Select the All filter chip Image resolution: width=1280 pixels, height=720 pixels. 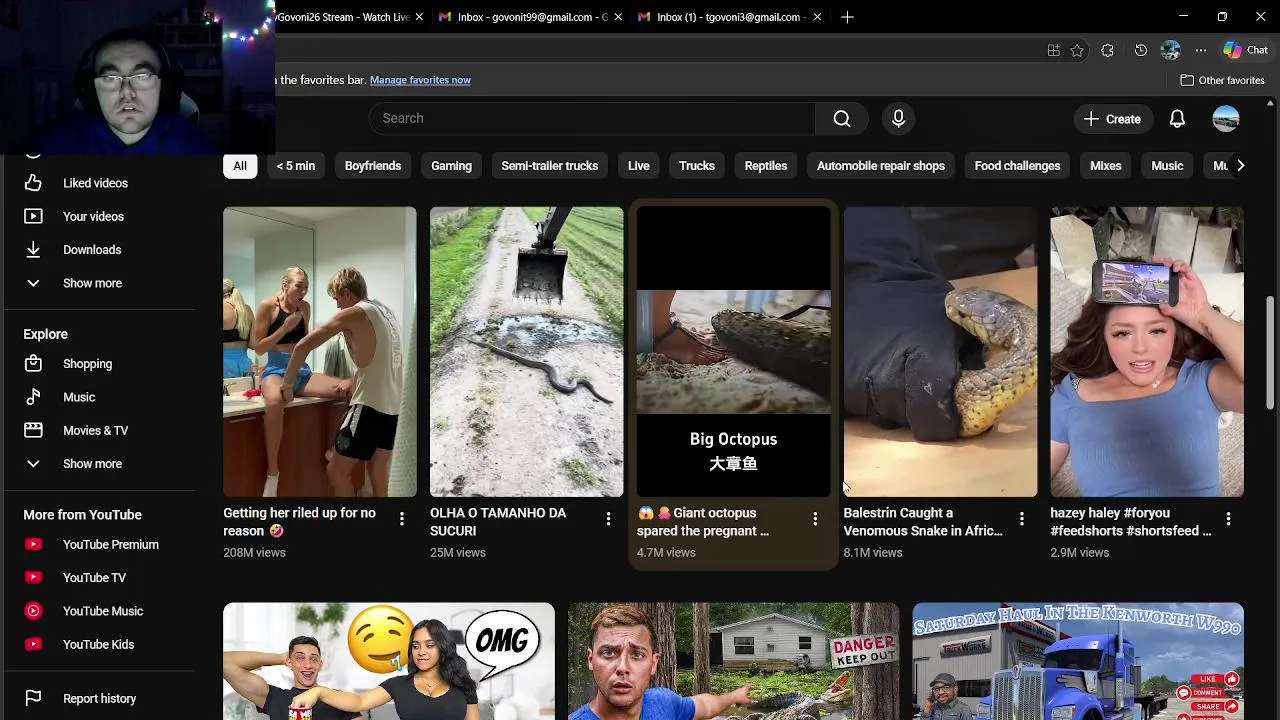(x=240, y=166)
